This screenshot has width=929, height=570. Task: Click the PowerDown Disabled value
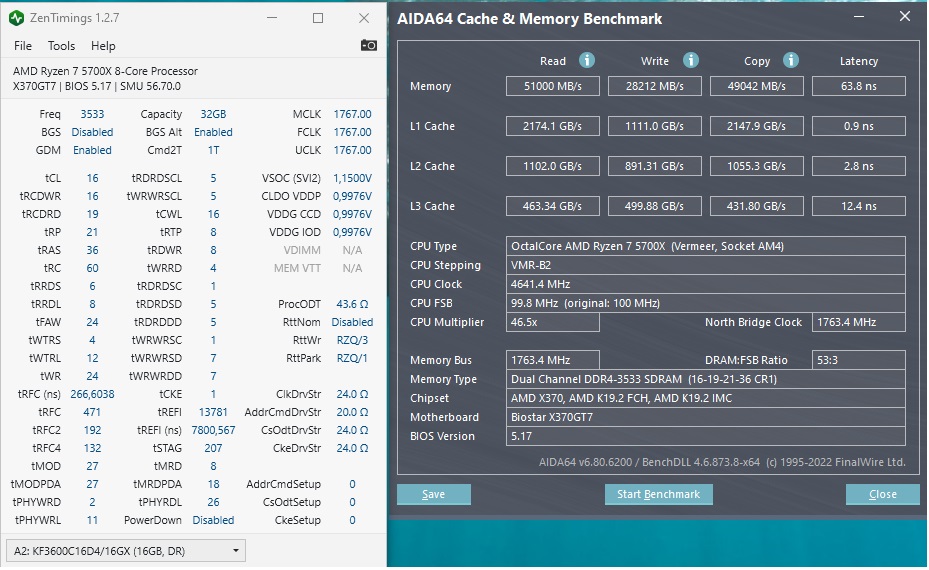tap(213, 520)
